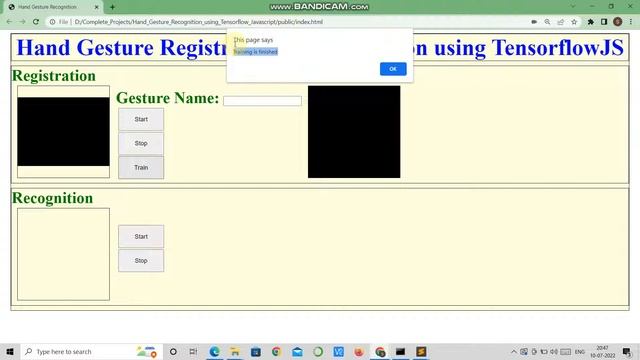Open tab search chevron in title bar
Viewport: 640px width, 360px height.
pyautogui.click(x=573, y=7)
